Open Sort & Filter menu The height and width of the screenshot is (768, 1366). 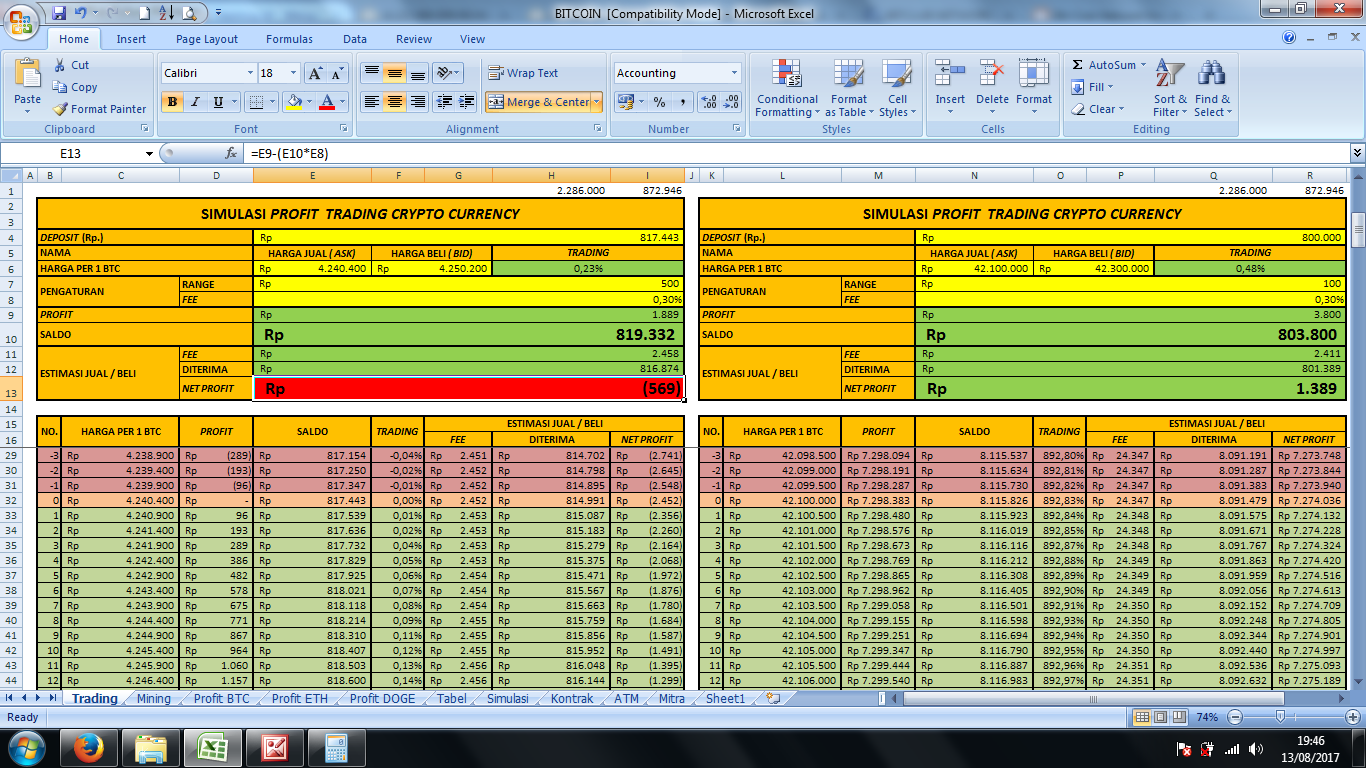click(x=1170, y=88)
